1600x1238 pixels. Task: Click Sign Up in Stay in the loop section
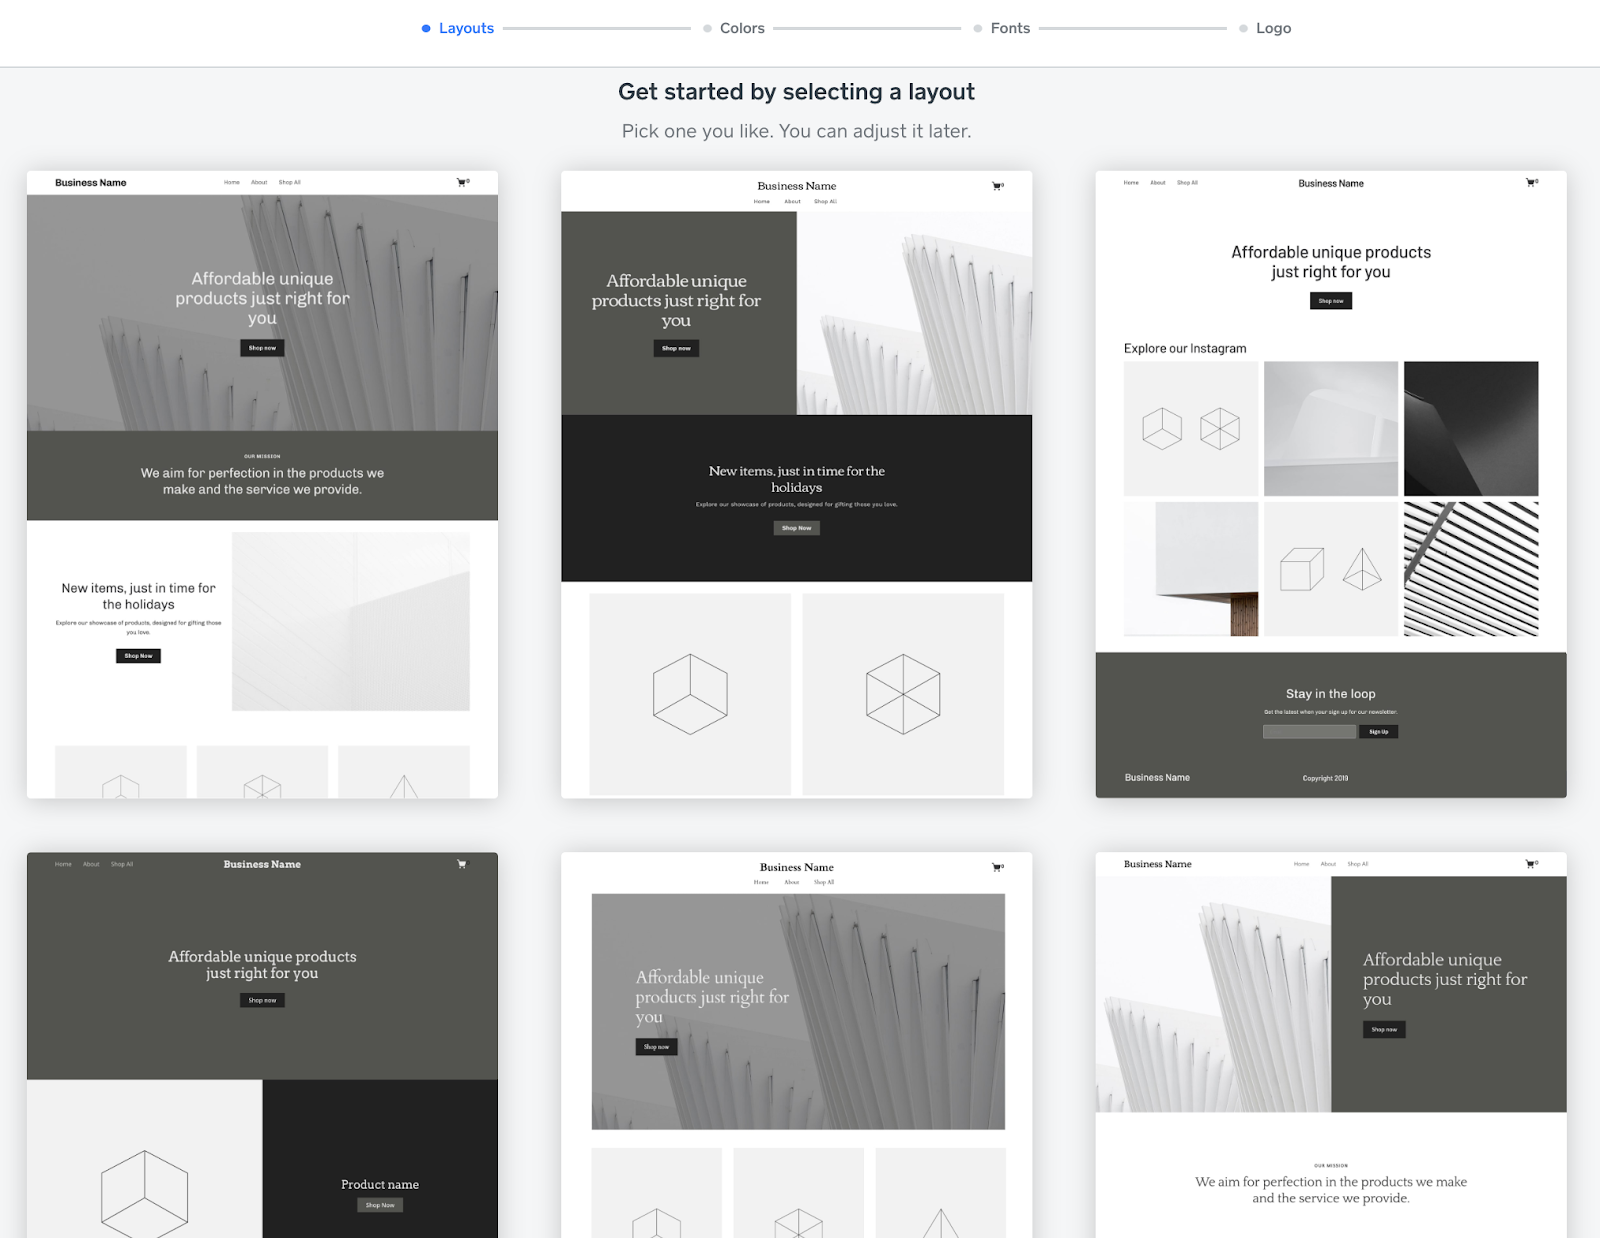click(x=1378, y=731)
